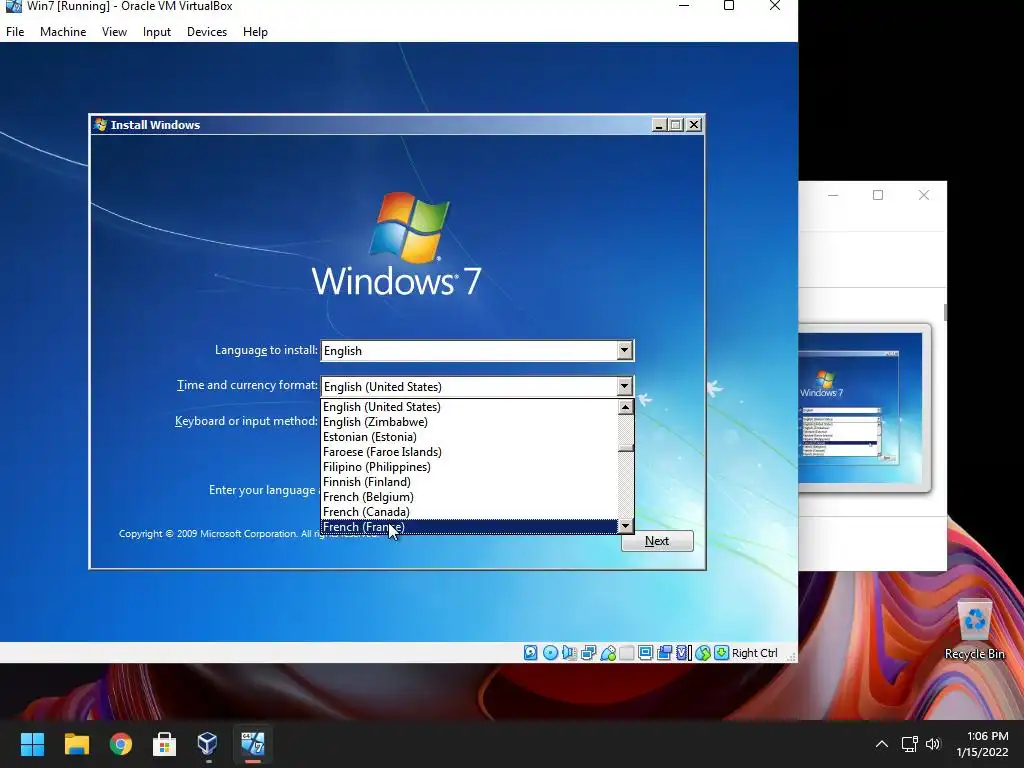The height and width of the screenshot is (768, 1024).
Task: Click the greyed shared folders status icon
Action: [626, 652]
